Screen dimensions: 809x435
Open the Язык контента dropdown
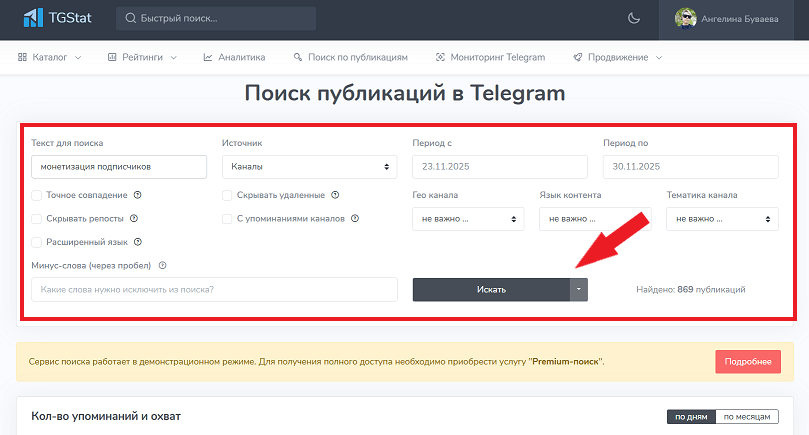(595, 219)
